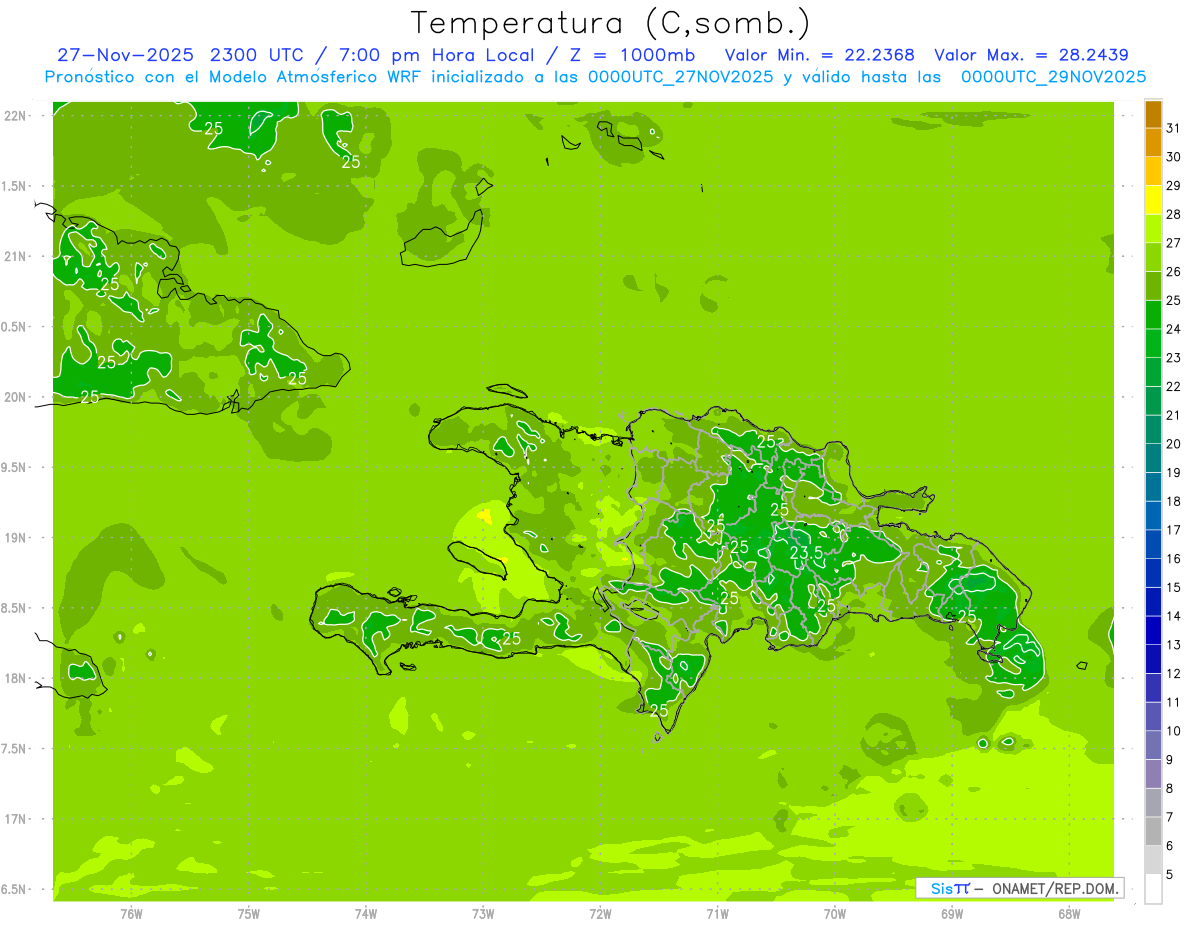Click the '20N' latitude label
This screenshot has width=1200, height=927.
coord(14,397)
